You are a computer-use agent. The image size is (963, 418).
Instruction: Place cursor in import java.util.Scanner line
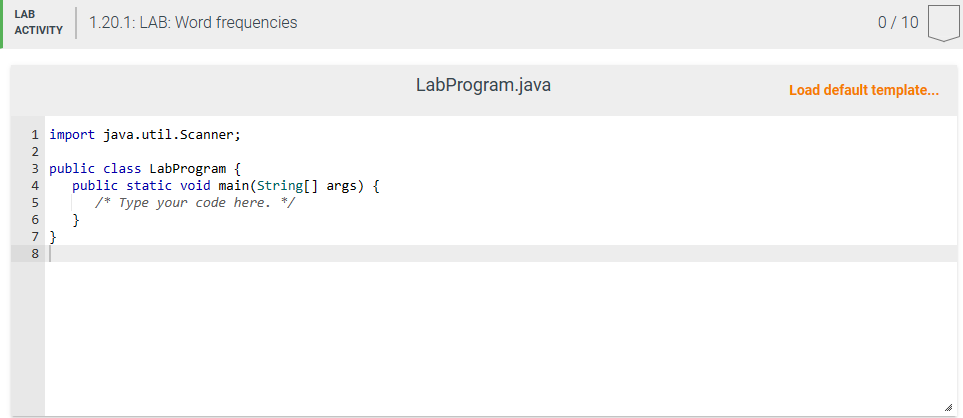[145, 135]
